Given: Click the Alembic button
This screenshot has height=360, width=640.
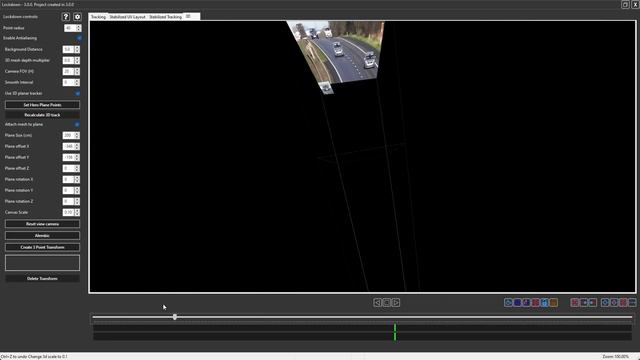Looking at the screenshot, I should 42,236.
